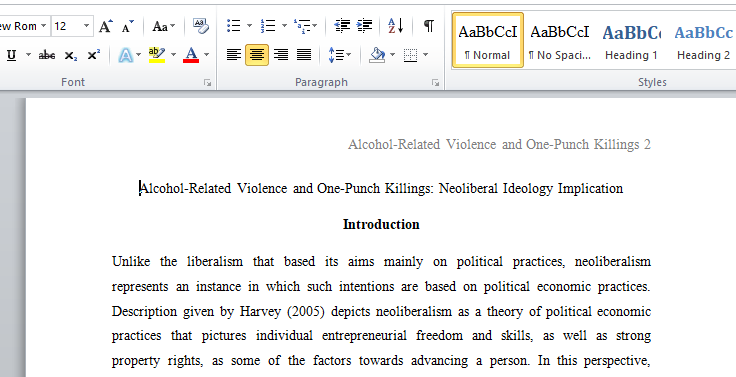Click the Numbering list icon
This screenshot has width=736, height=377.
tap(268, 26)
